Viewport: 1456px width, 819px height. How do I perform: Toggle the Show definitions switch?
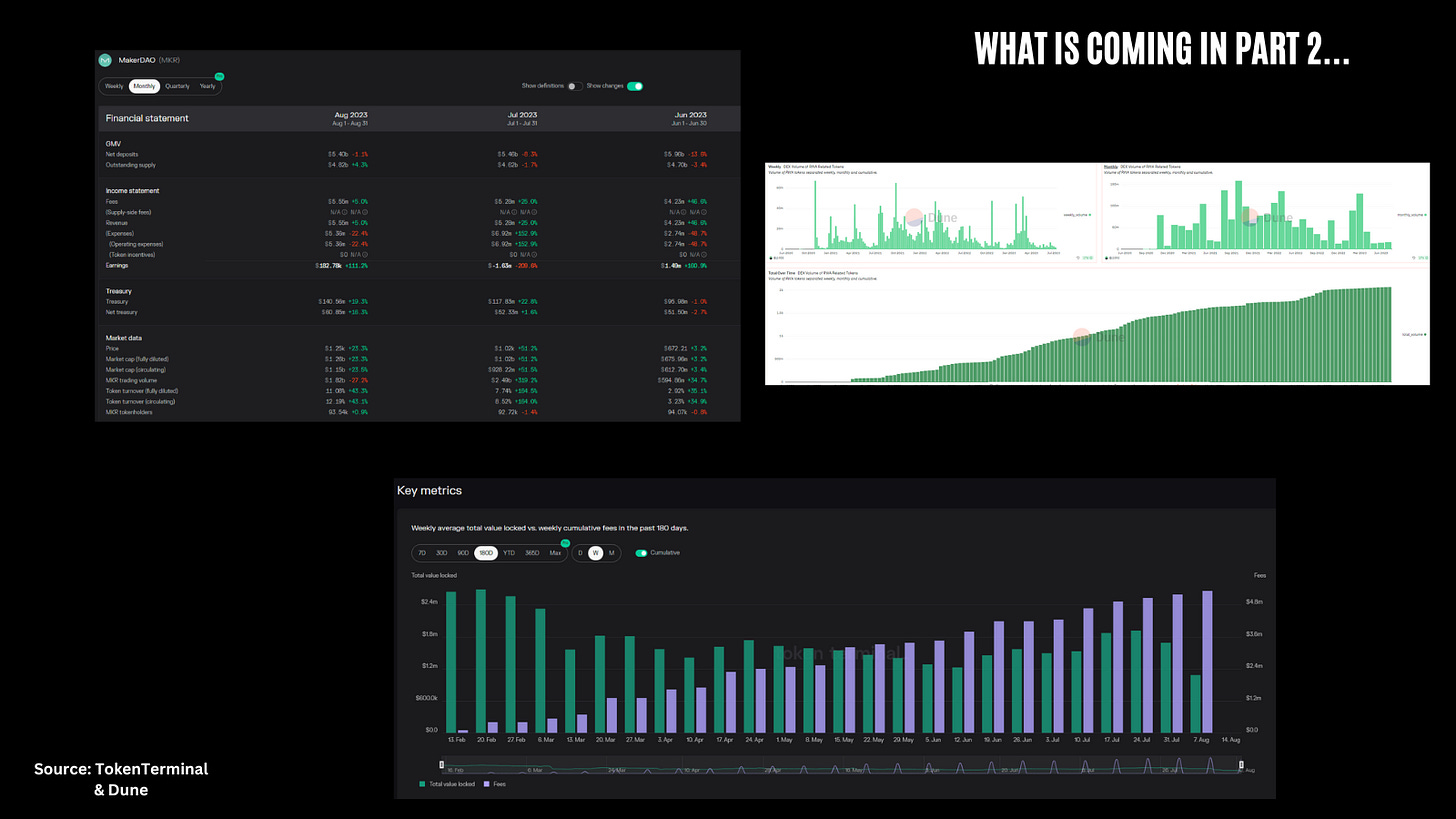[575, 86]
